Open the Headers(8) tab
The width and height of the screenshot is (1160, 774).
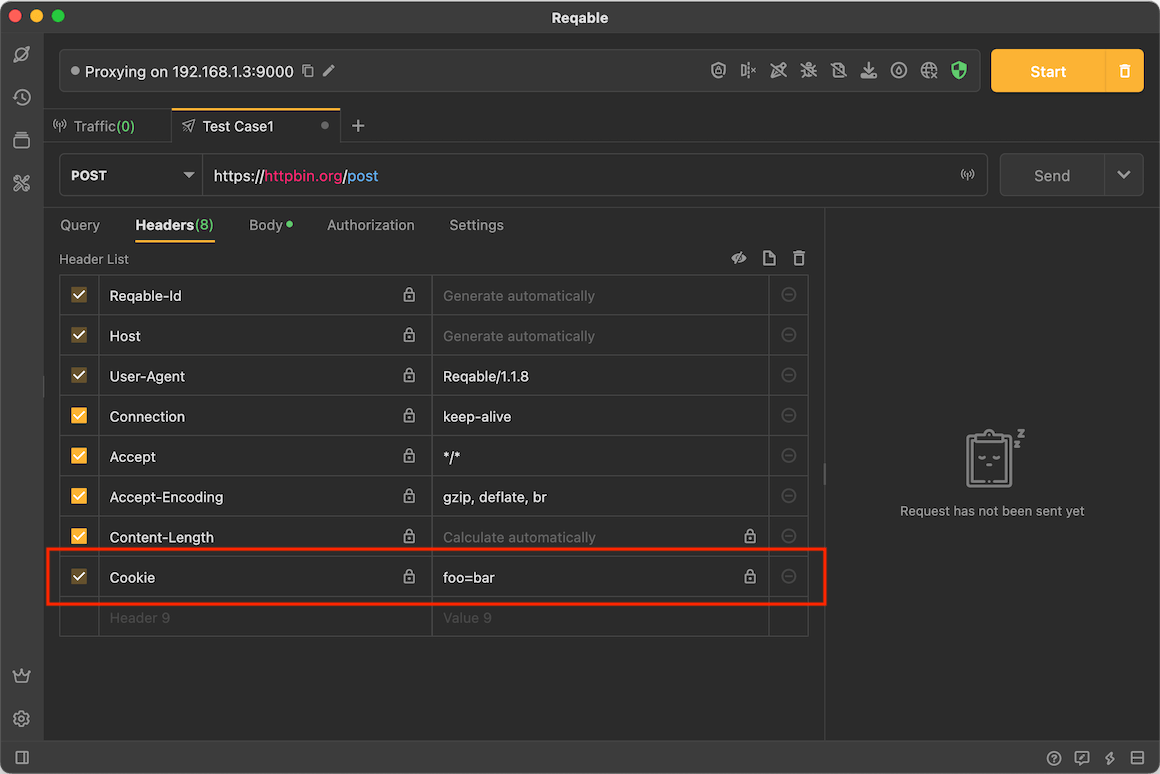pos(175,225)
